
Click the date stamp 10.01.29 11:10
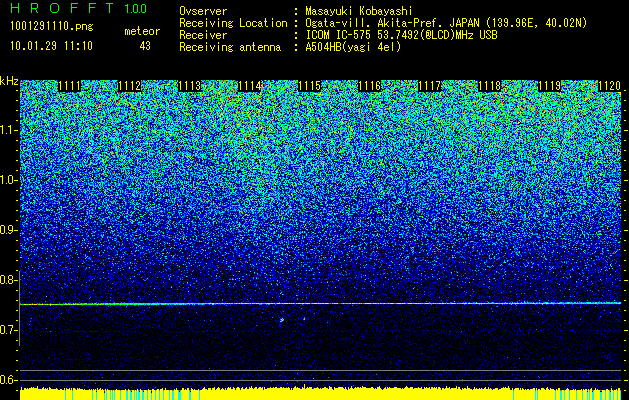pos(51,46)
